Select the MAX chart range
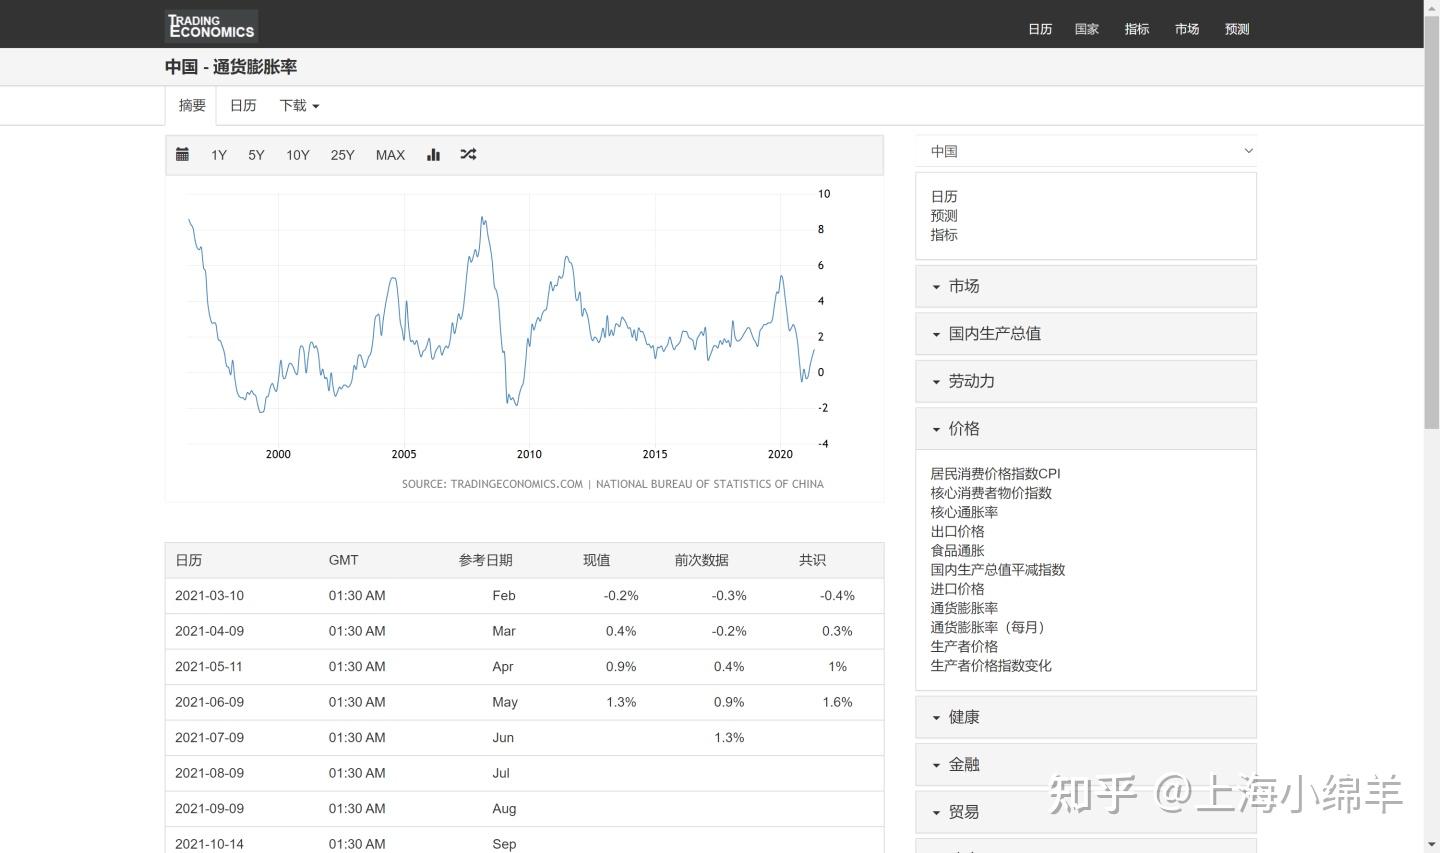Image resolution: width=1440 pixels, height=853 pixels. pos(390,155)
